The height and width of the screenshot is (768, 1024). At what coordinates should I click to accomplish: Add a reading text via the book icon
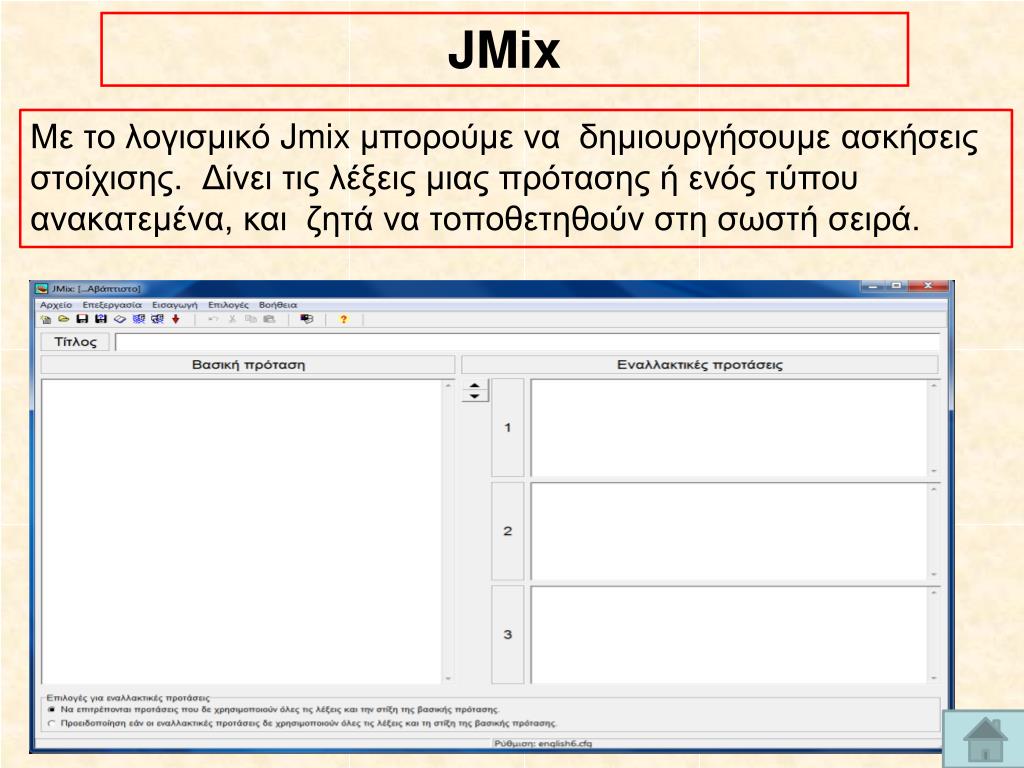click(x=120, y=319)
